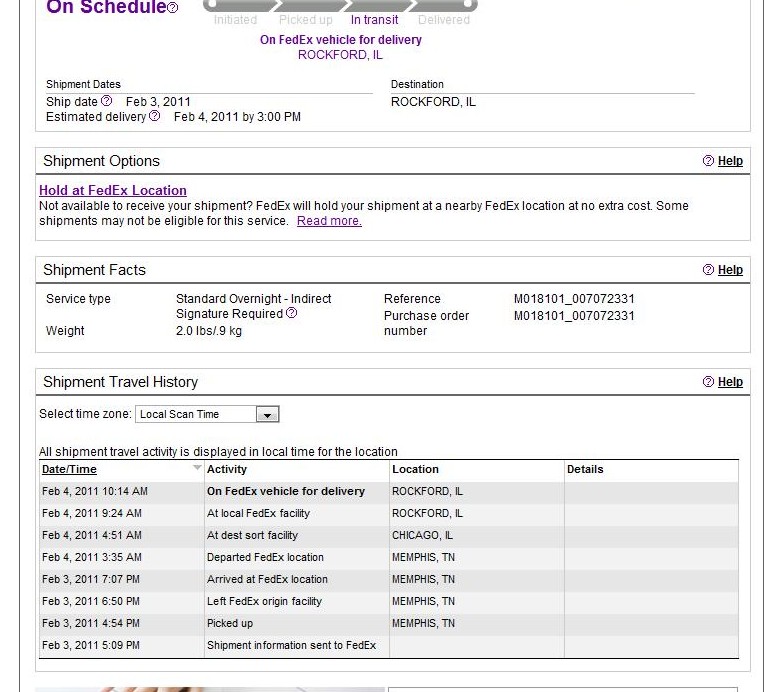The height and width of the screenshot is (692, 774).
Task: Click the bold On FedEx vehicle for delivery activity
Action: (286, 491)
